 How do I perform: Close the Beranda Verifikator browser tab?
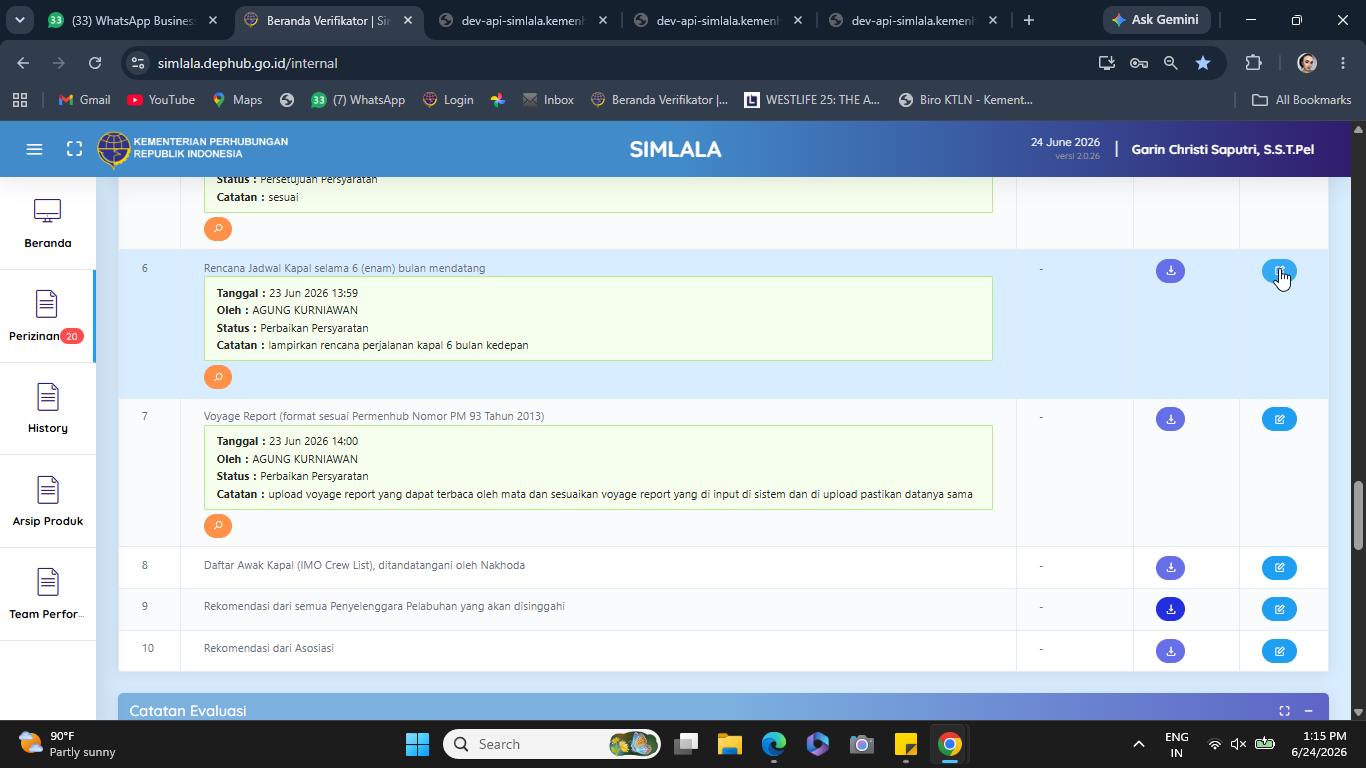pyautogui.click(x=408, y=20)
